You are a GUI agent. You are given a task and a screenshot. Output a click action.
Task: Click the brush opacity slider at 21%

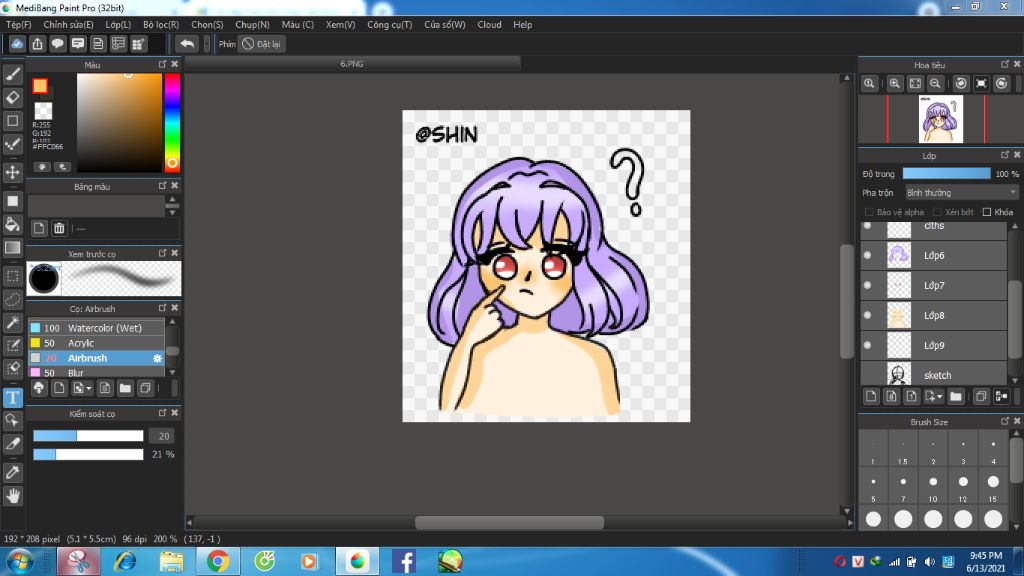pos(88,454)
